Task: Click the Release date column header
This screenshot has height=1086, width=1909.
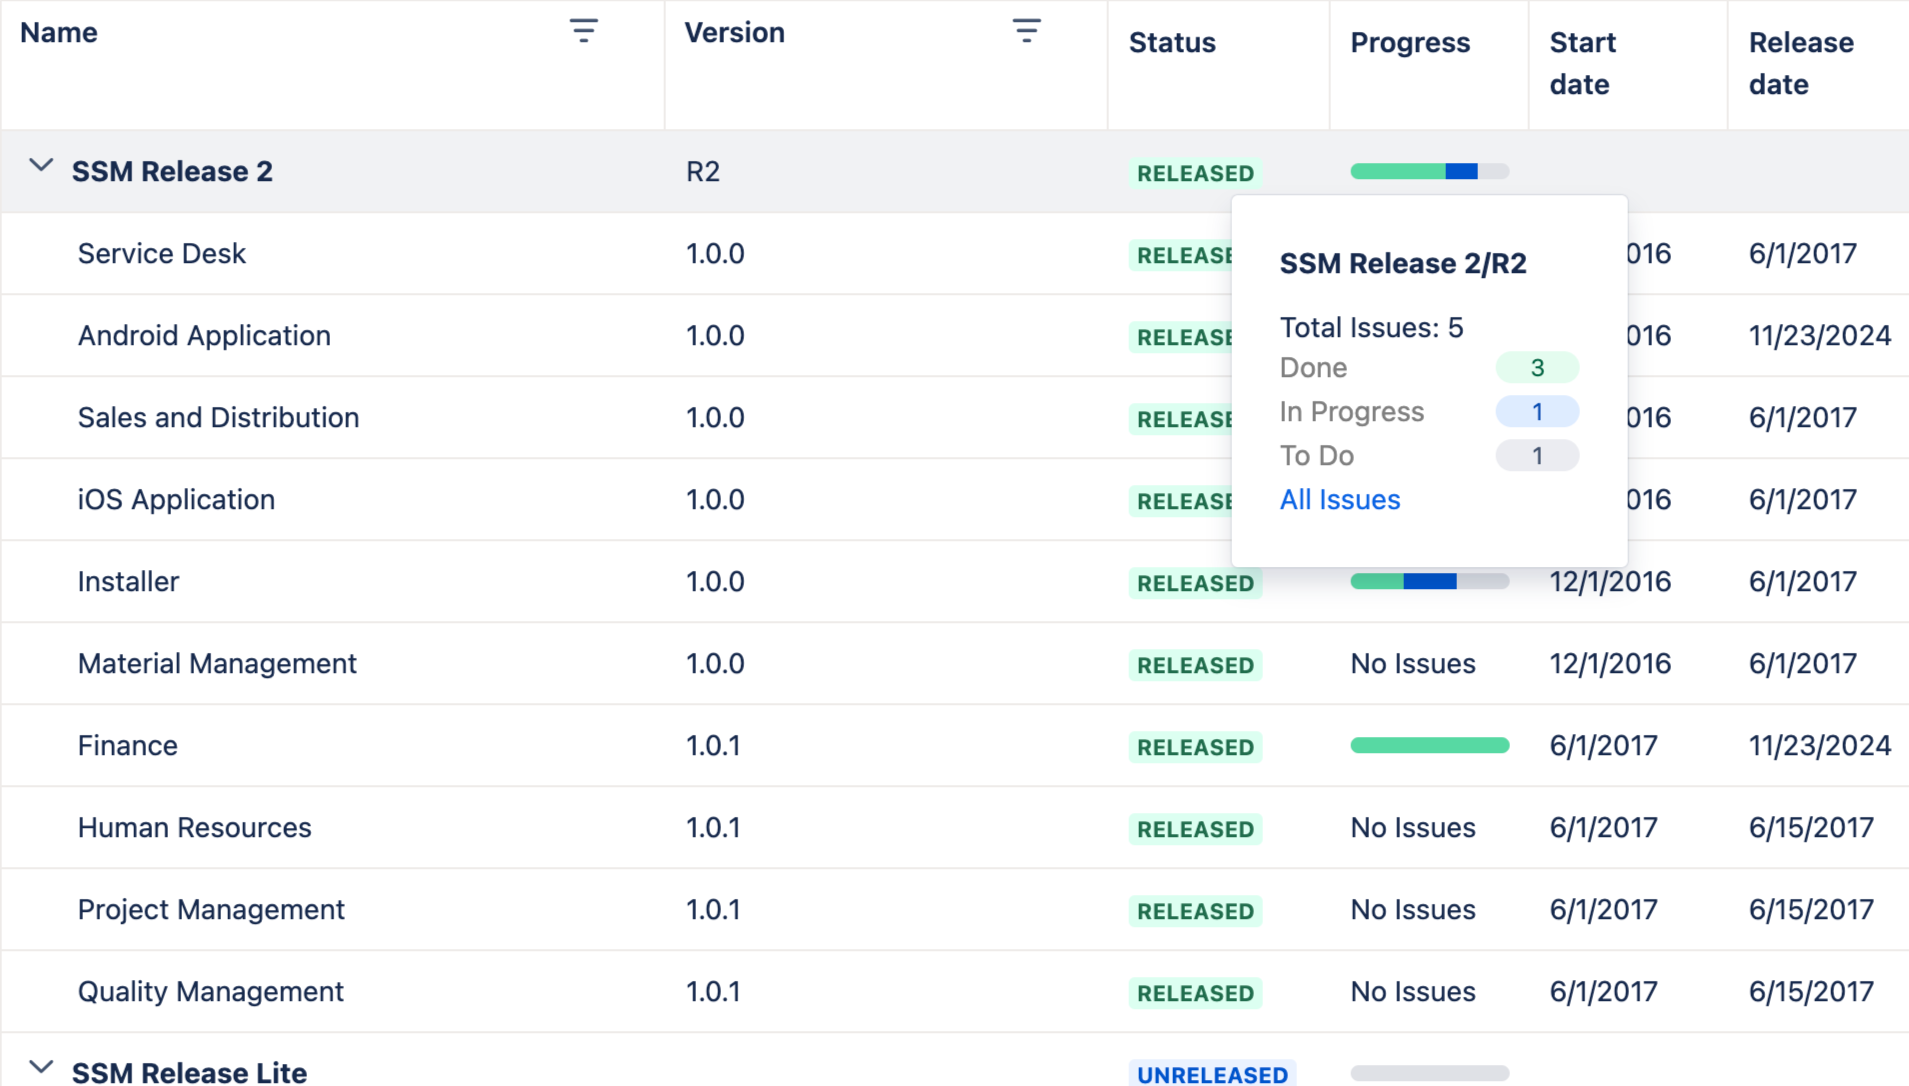Action: pyautogui.click(x=1800, y=63)
